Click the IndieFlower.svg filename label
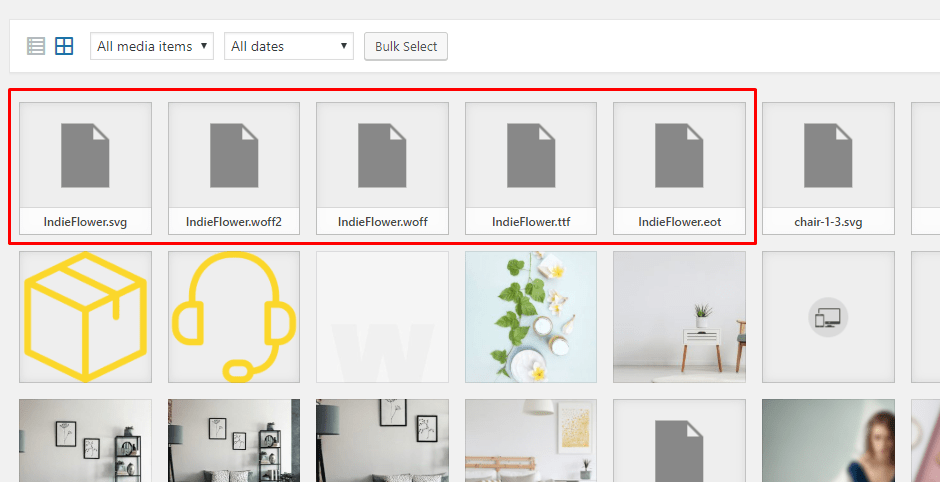940x482 pixels. 85,222
